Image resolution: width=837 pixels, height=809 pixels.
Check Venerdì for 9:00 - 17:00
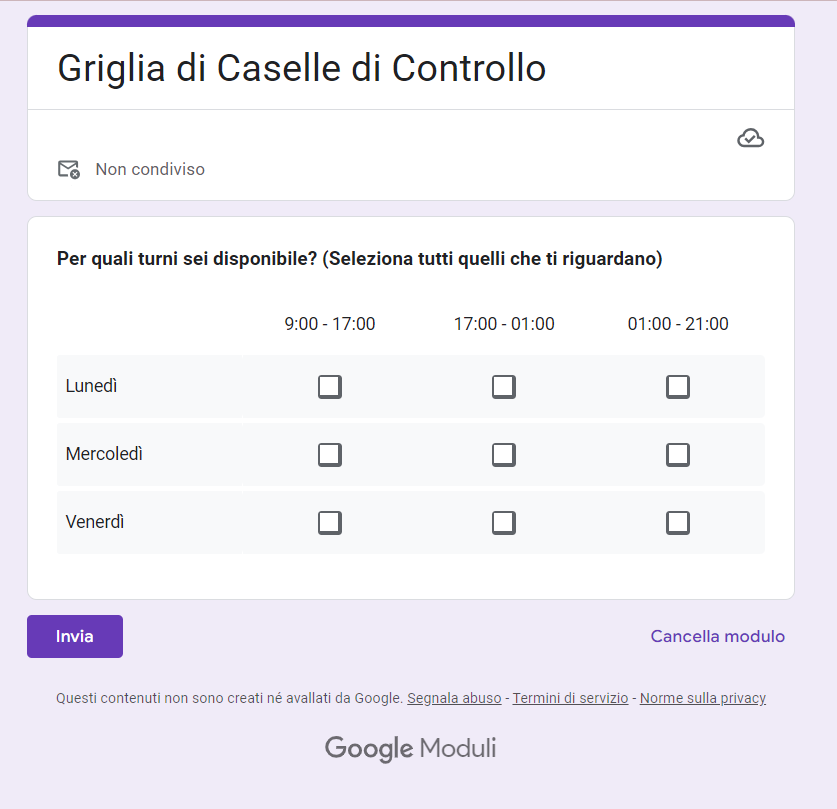tap(330, 523)
